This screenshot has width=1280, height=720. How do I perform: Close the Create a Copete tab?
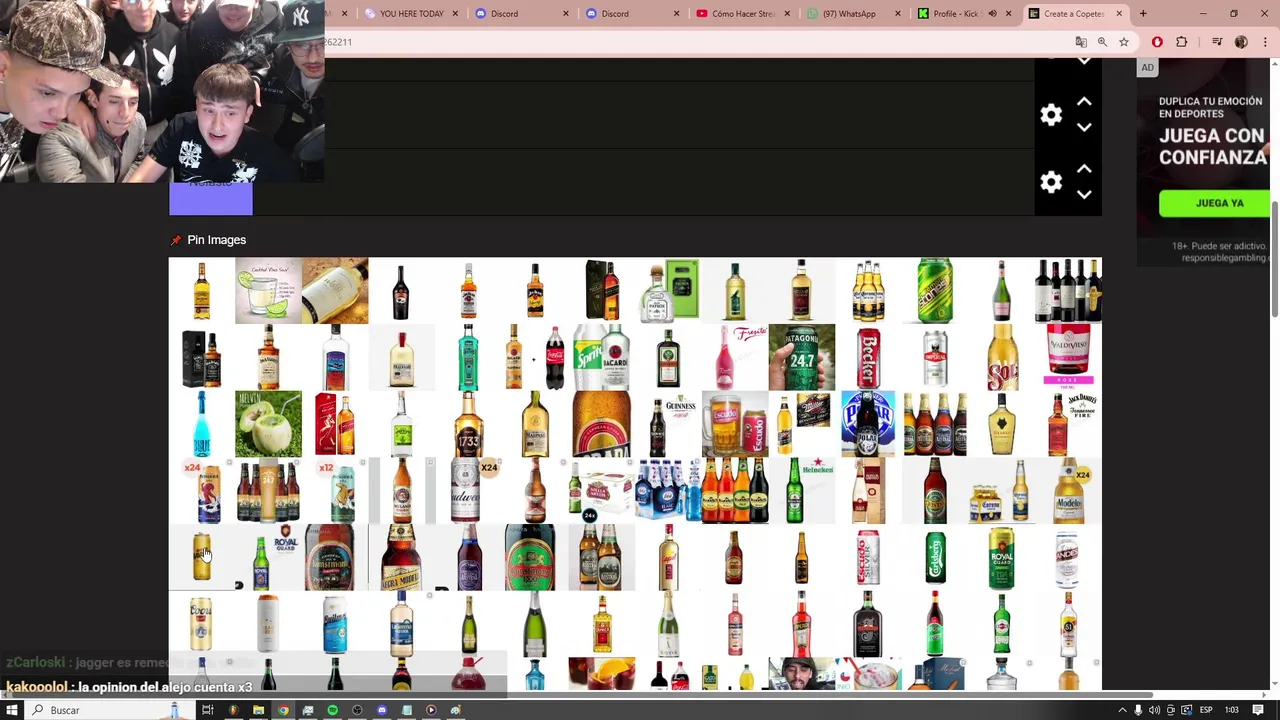[x=1119, y=14]
